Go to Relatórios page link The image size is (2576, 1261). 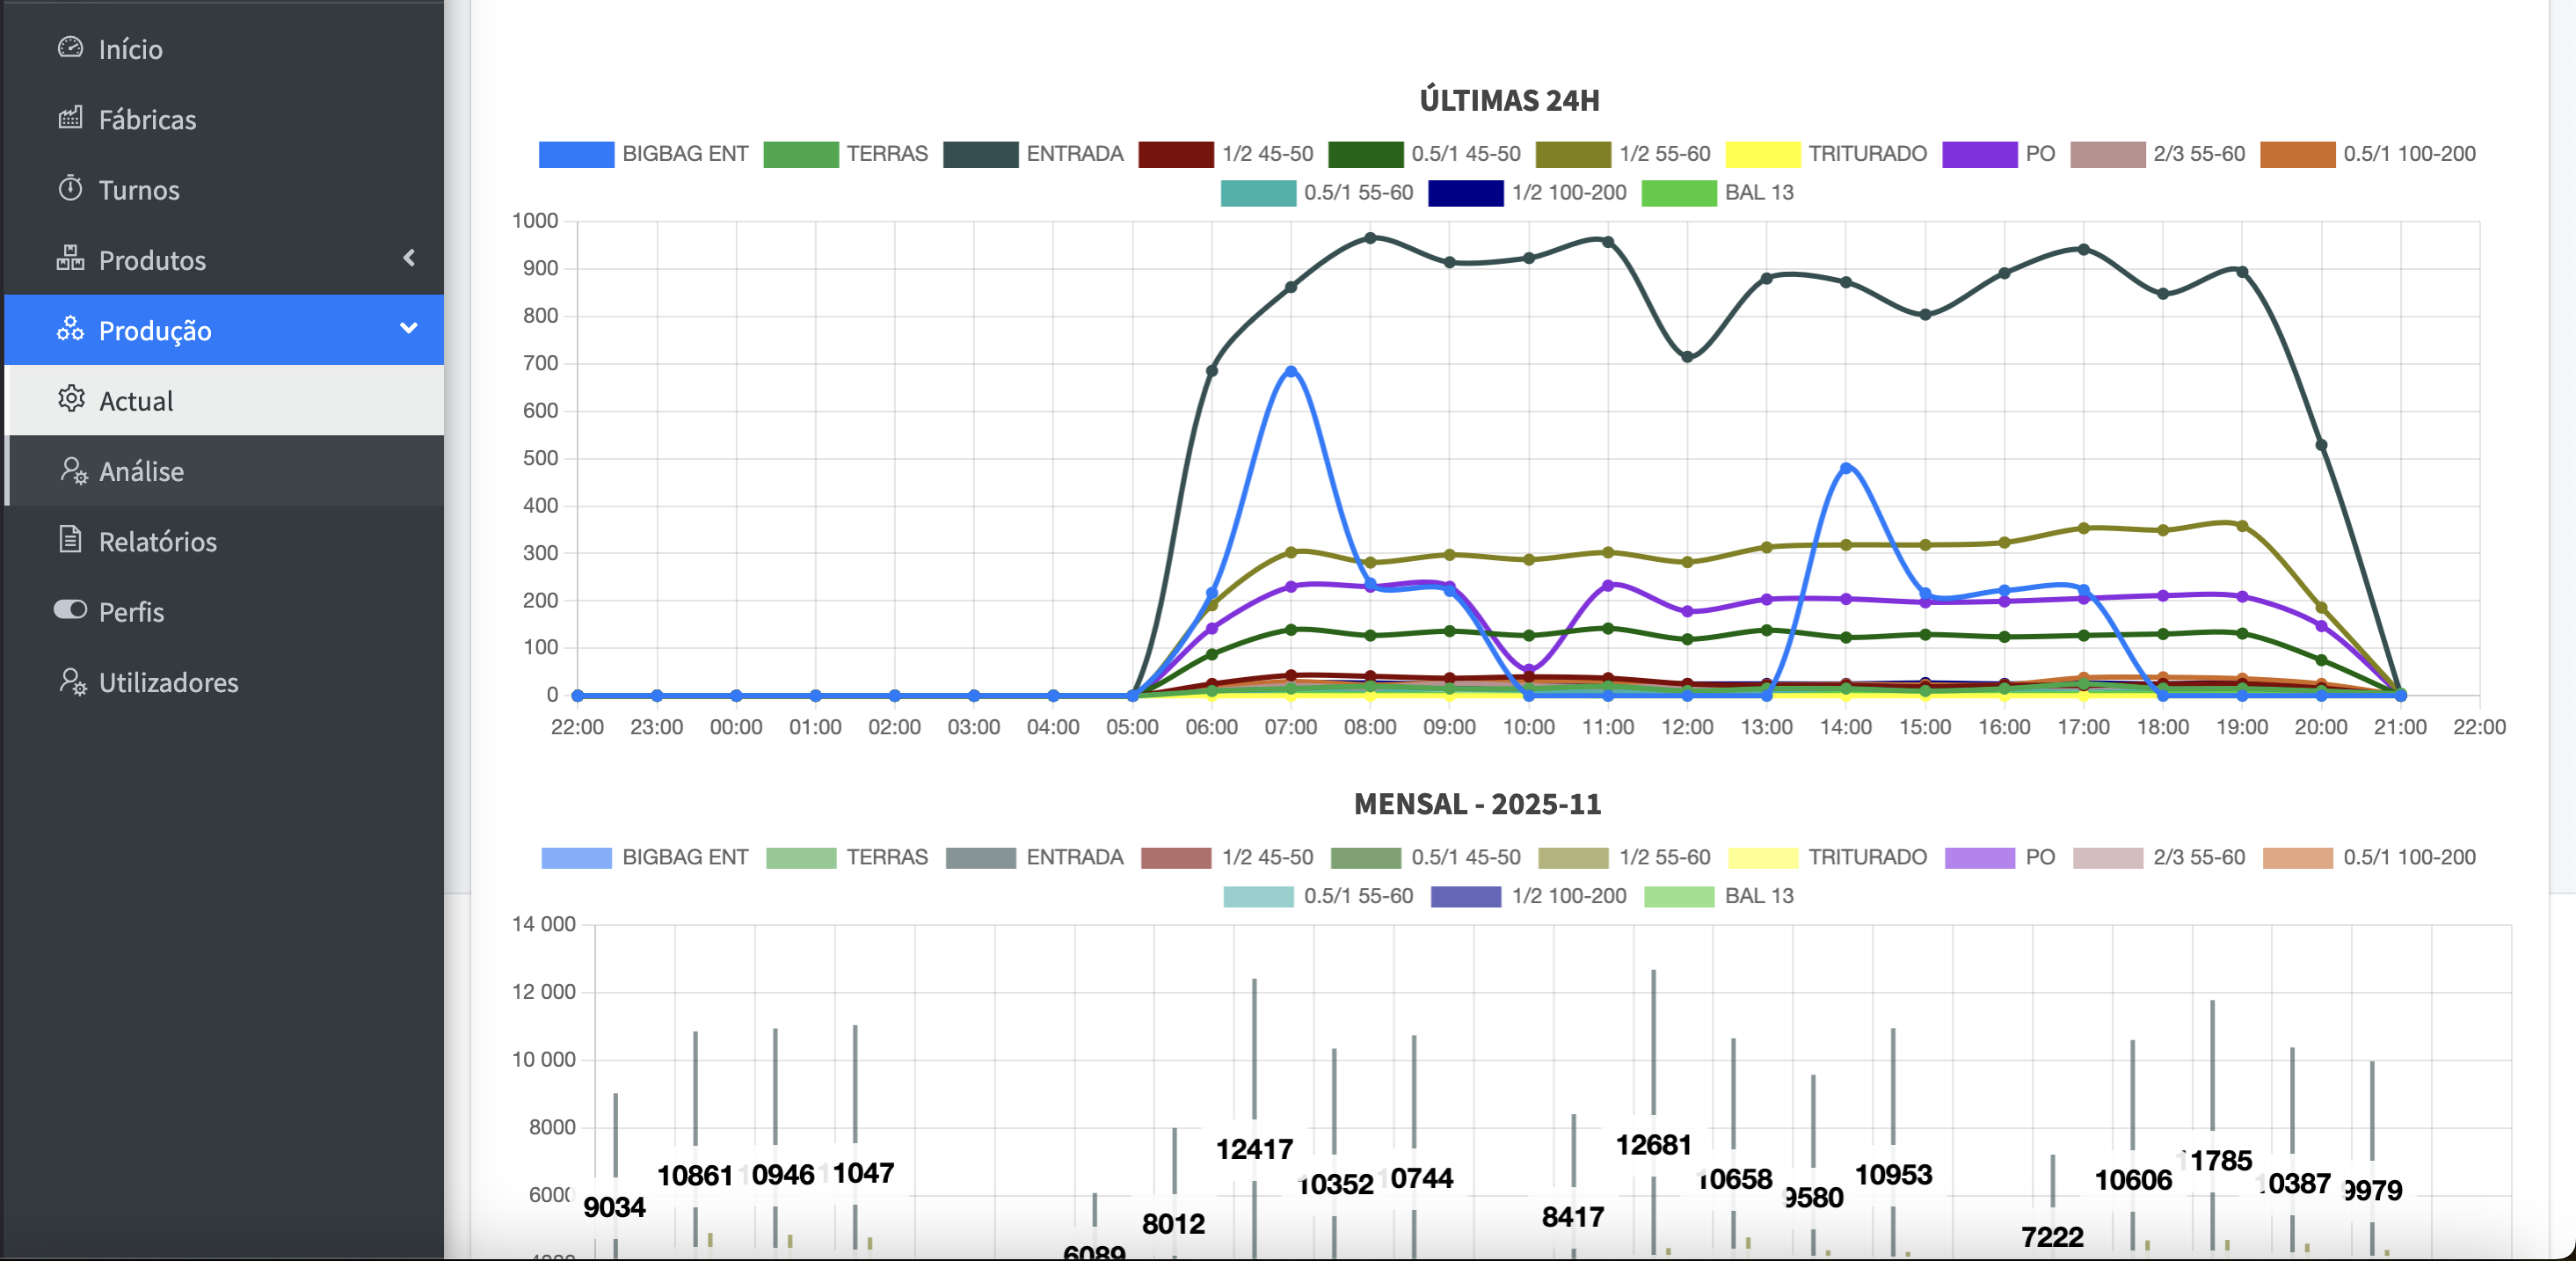click(157, 541)
